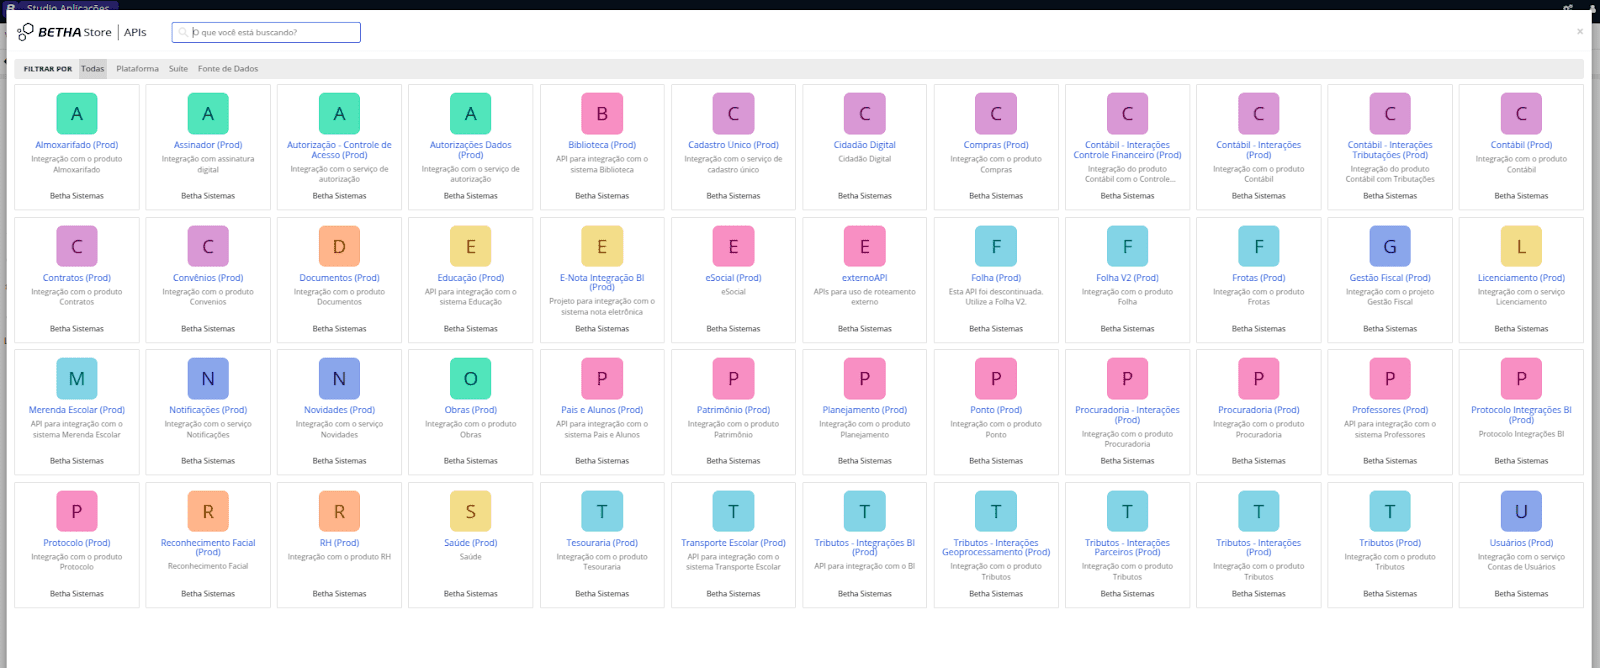Switch to the Plataforma filter tab
The width and height of the screenshot is (1600, 668).
(x=137, y=69)
